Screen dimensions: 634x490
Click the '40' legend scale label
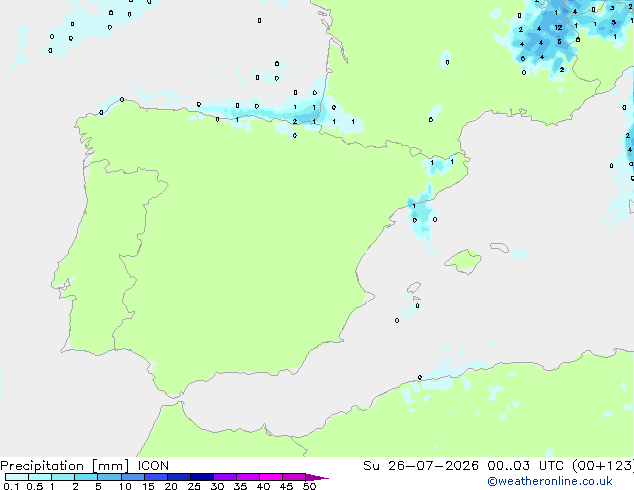pyautogui.click(x=263, y=486)
